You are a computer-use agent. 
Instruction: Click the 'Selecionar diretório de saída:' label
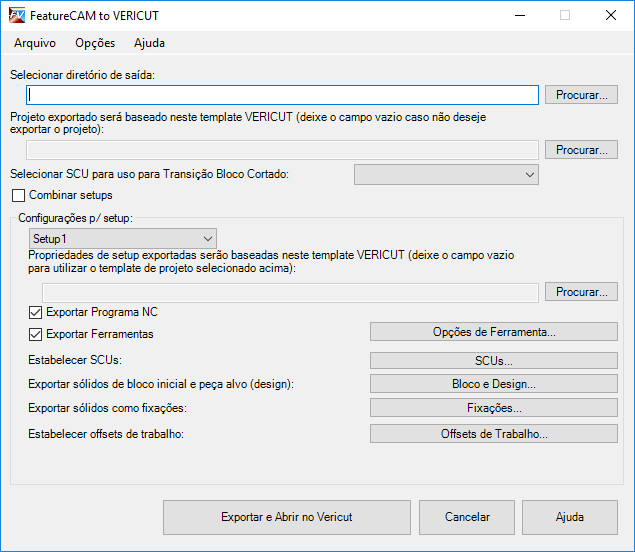point(83,75)
